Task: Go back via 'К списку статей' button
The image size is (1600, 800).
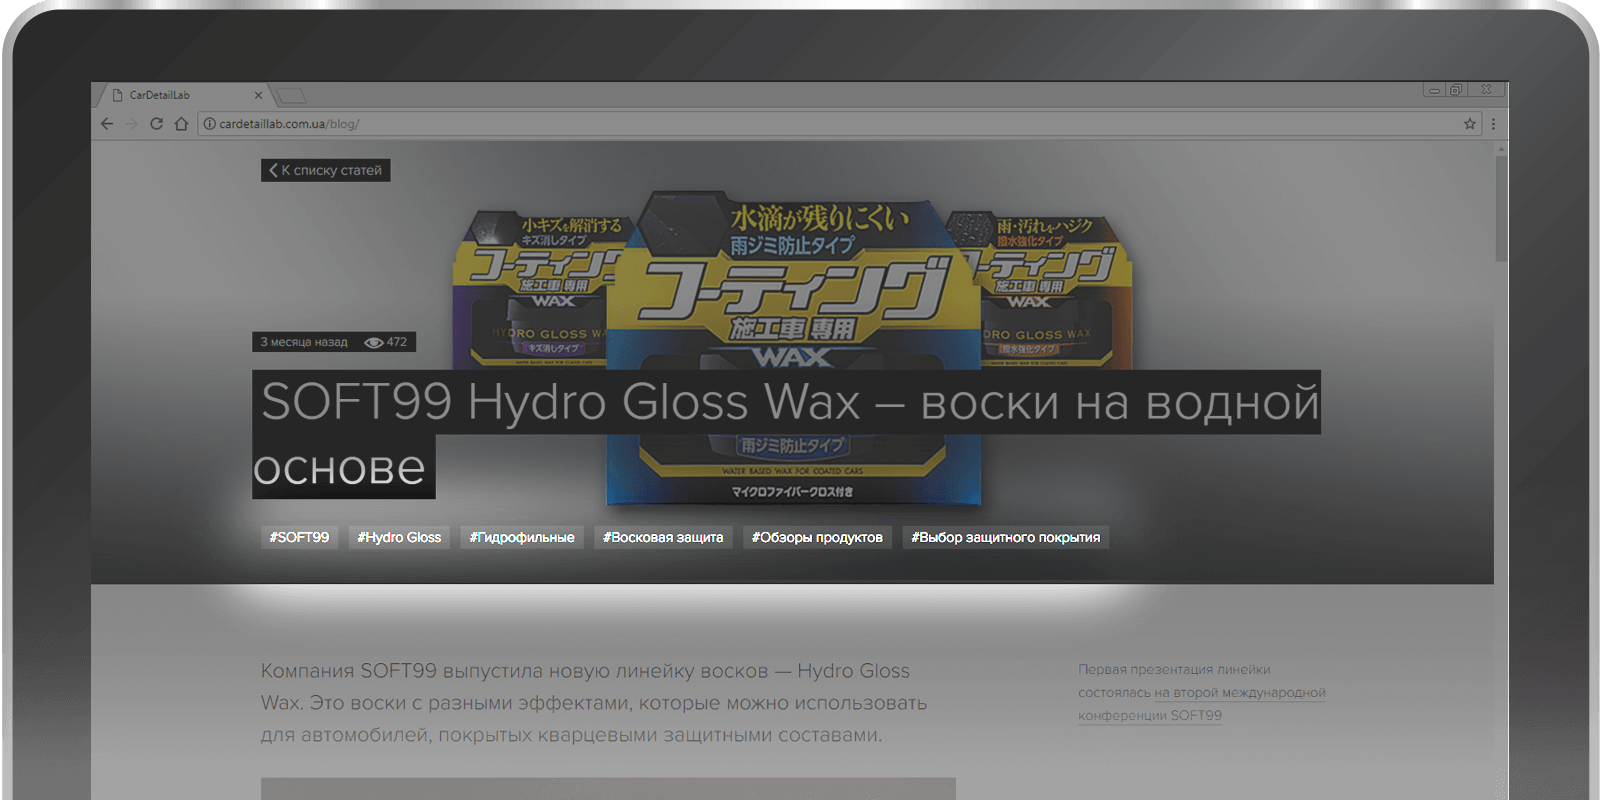Action: 326,170
